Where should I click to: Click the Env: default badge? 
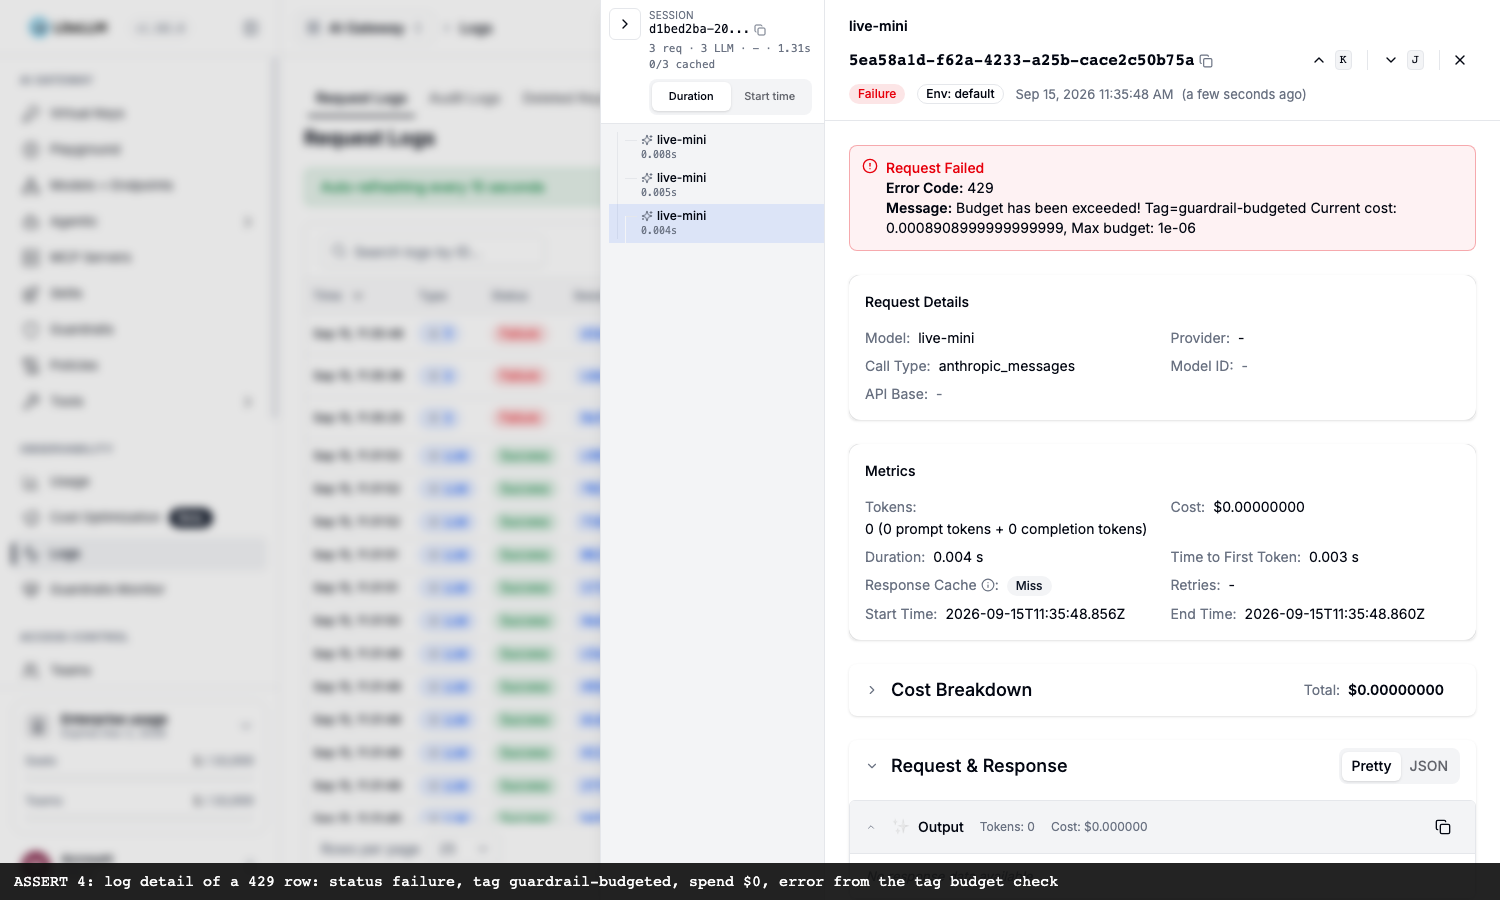point(960,94)
